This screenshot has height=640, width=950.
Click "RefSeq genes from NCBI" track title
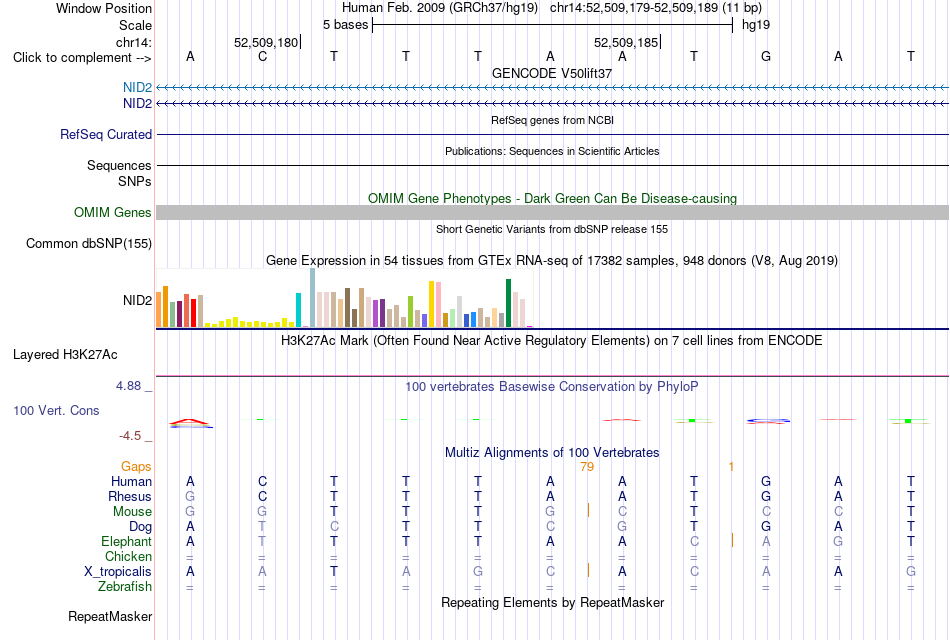(552, 120)
